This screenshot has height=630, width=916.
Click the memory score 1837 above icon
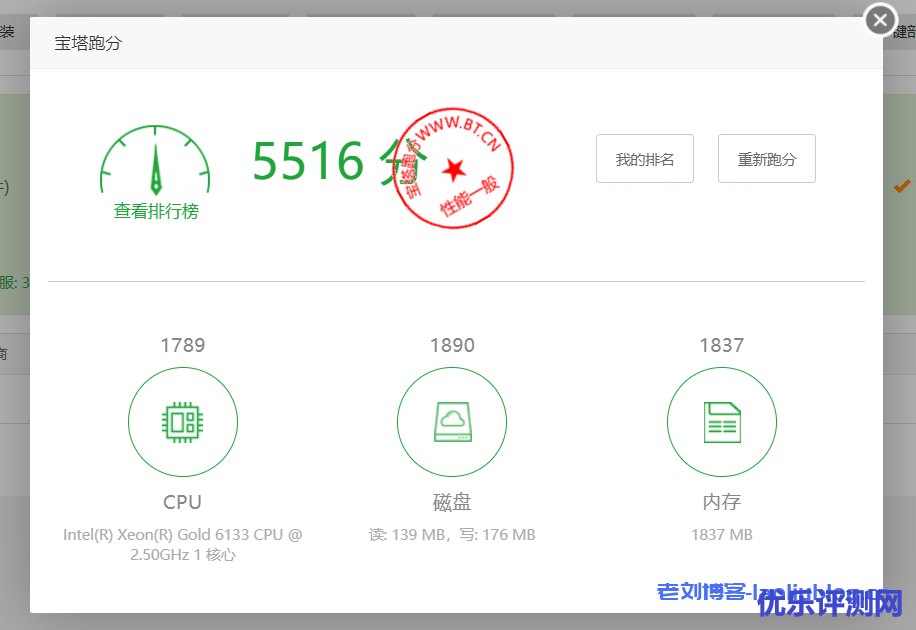click(x=722, y=345)
